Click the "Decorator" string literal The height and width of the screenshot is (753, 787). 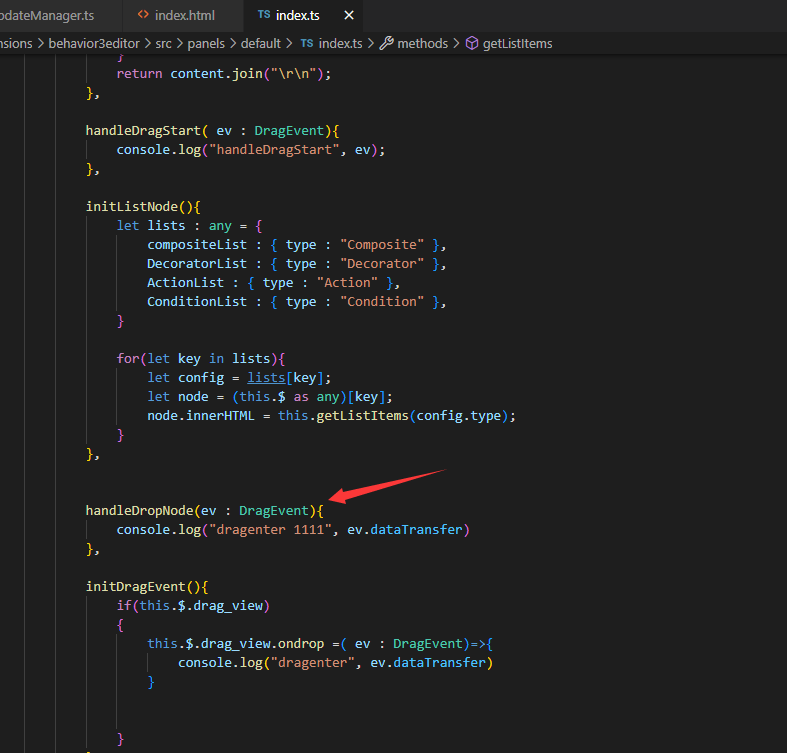click(381, 264)
